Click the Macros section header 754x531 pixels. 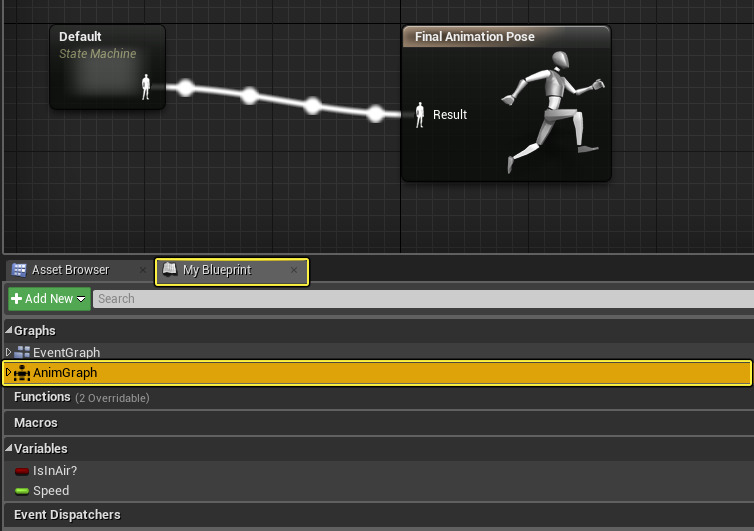tap(379, 423)
